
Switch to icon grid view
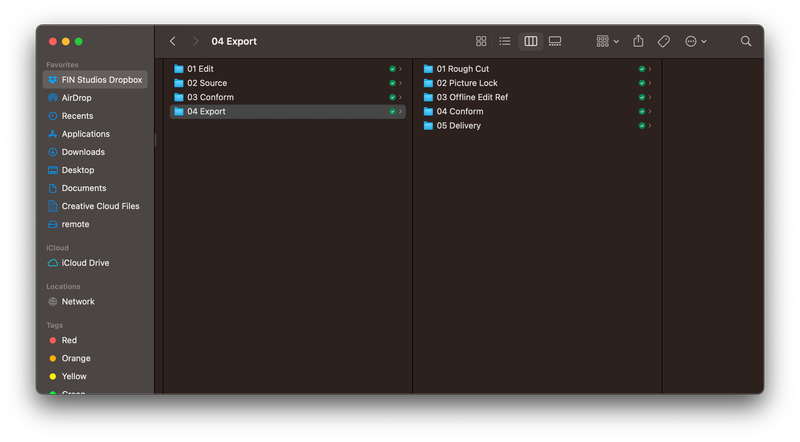[x=481, y=41]
